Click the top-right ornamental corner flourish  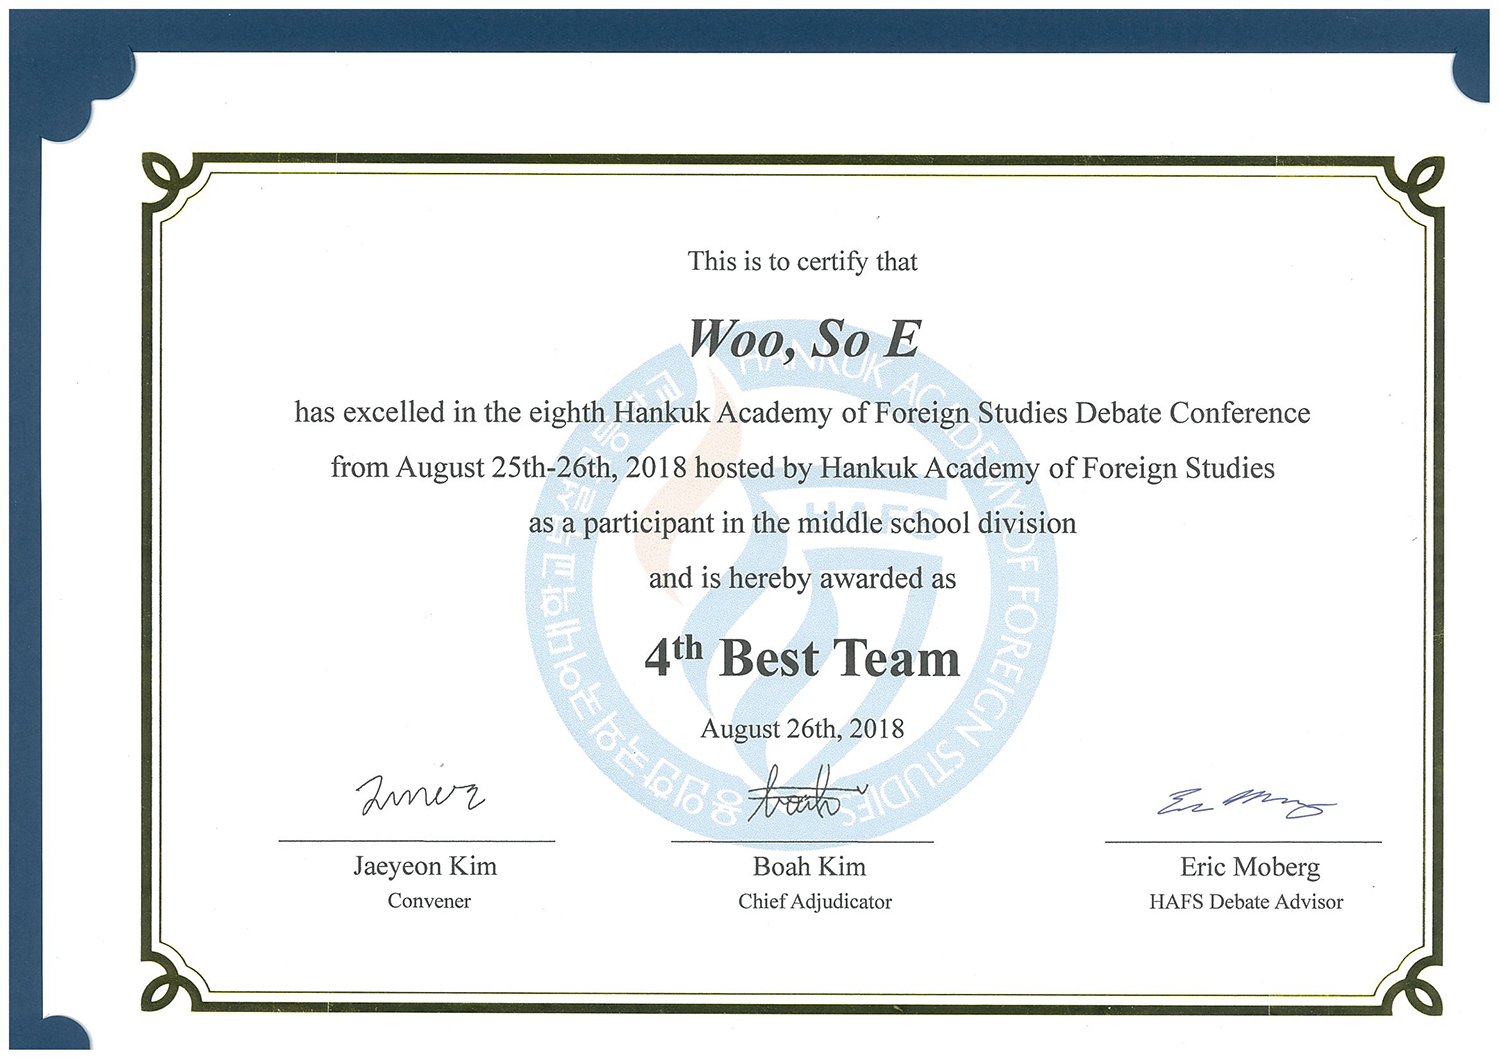(x=1417, y=183)
